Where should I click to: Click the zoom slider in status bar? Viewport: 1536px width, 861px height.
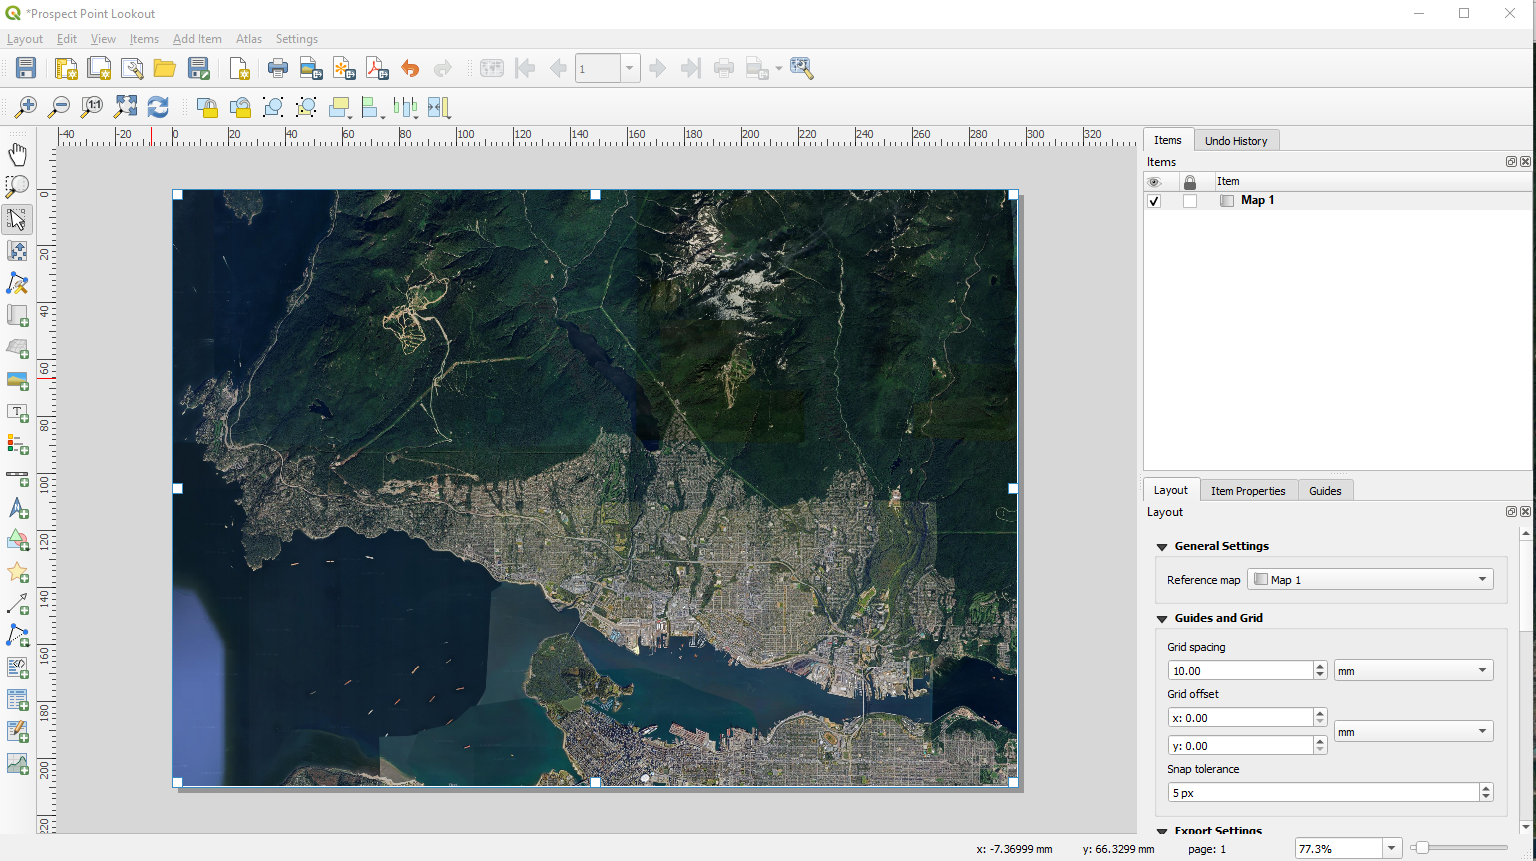point(1460,848)
